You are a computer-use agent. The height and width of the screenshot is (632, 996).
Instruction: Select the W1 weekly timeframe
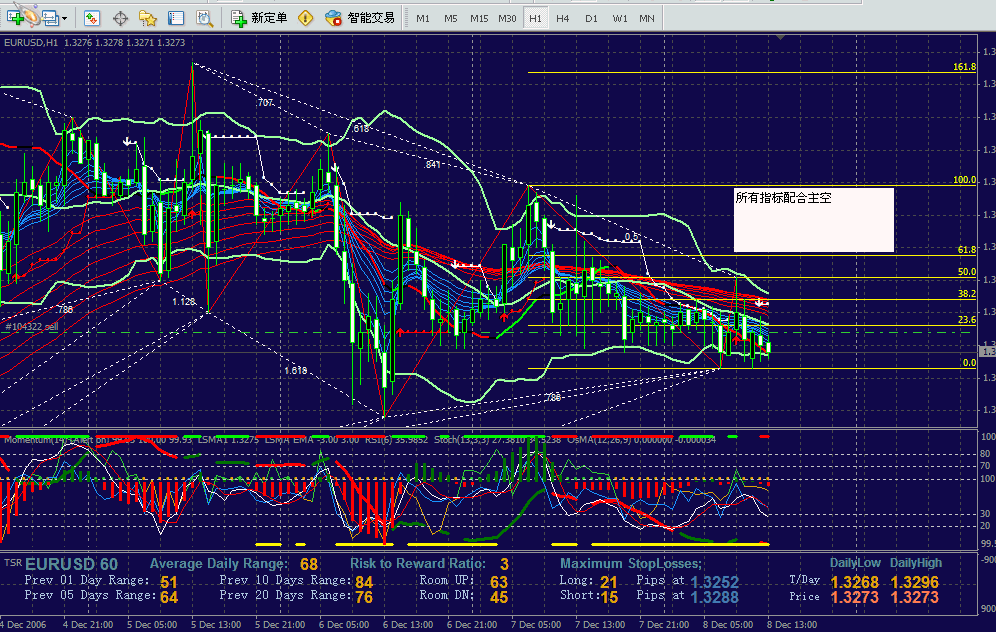point(620,18)
